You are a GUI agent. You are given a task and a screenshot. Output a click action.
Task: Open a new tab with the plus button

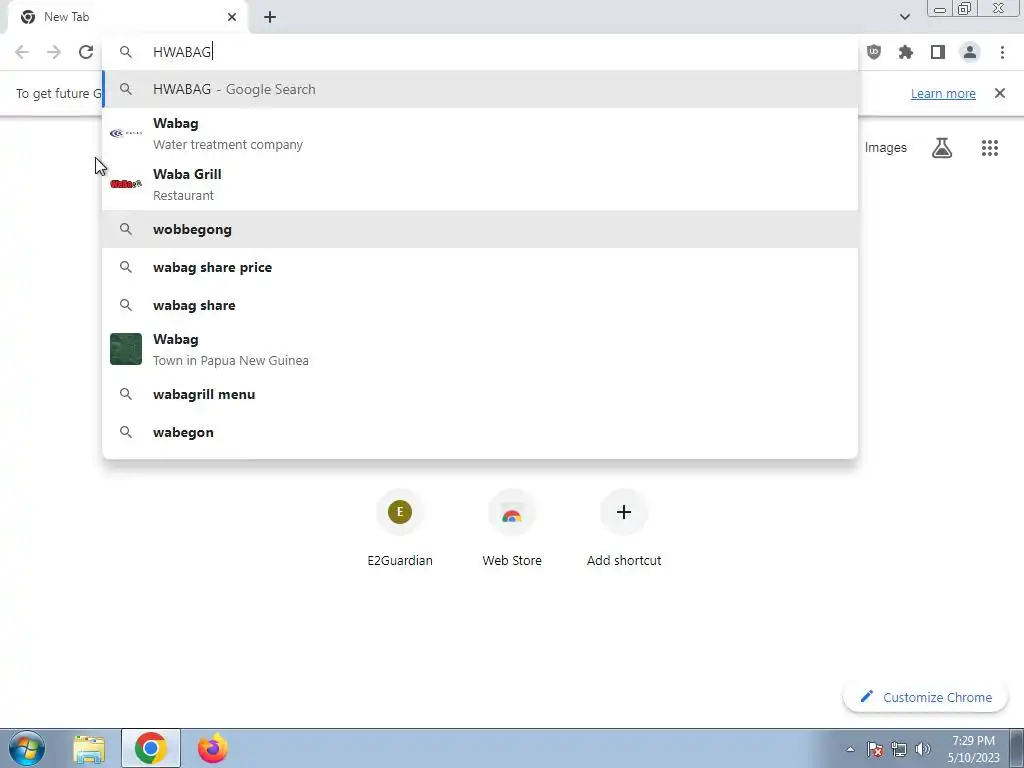point(270,17)
